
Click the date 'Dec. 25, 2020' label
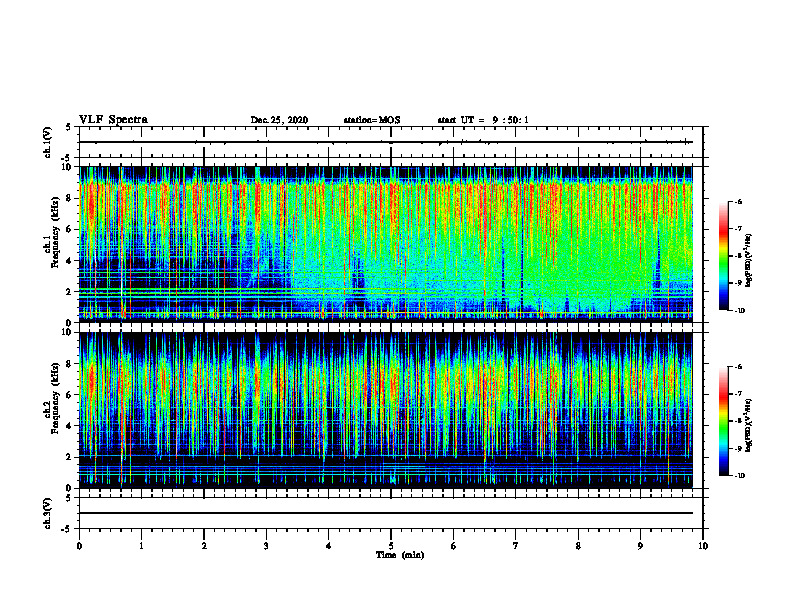[279, 120]
